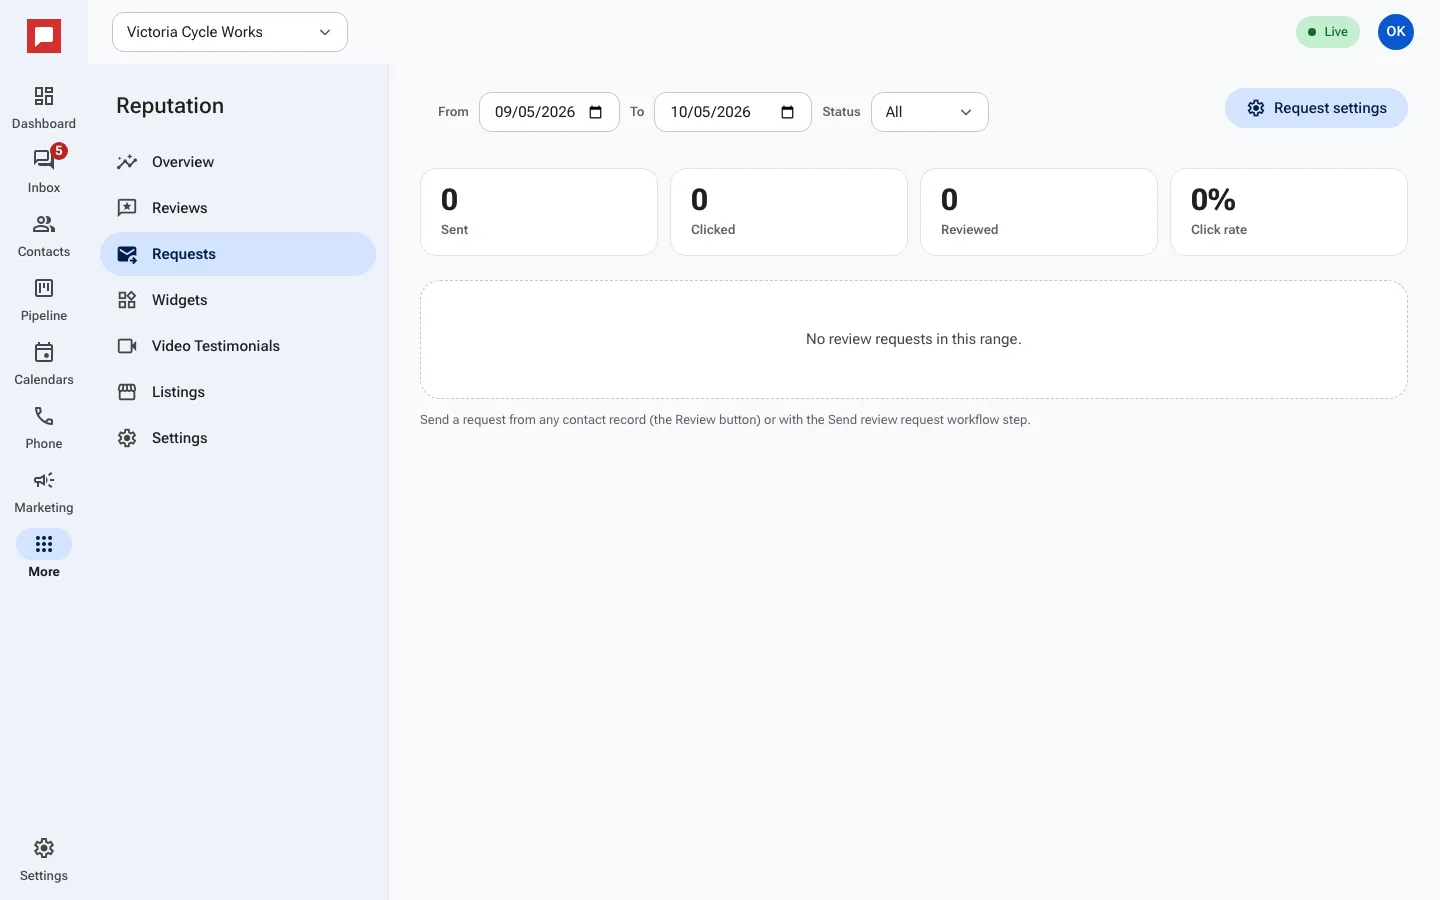1440x900 pixels.
Task: Click the 'No review requests in this range.' text
Action: pos(914,339)
